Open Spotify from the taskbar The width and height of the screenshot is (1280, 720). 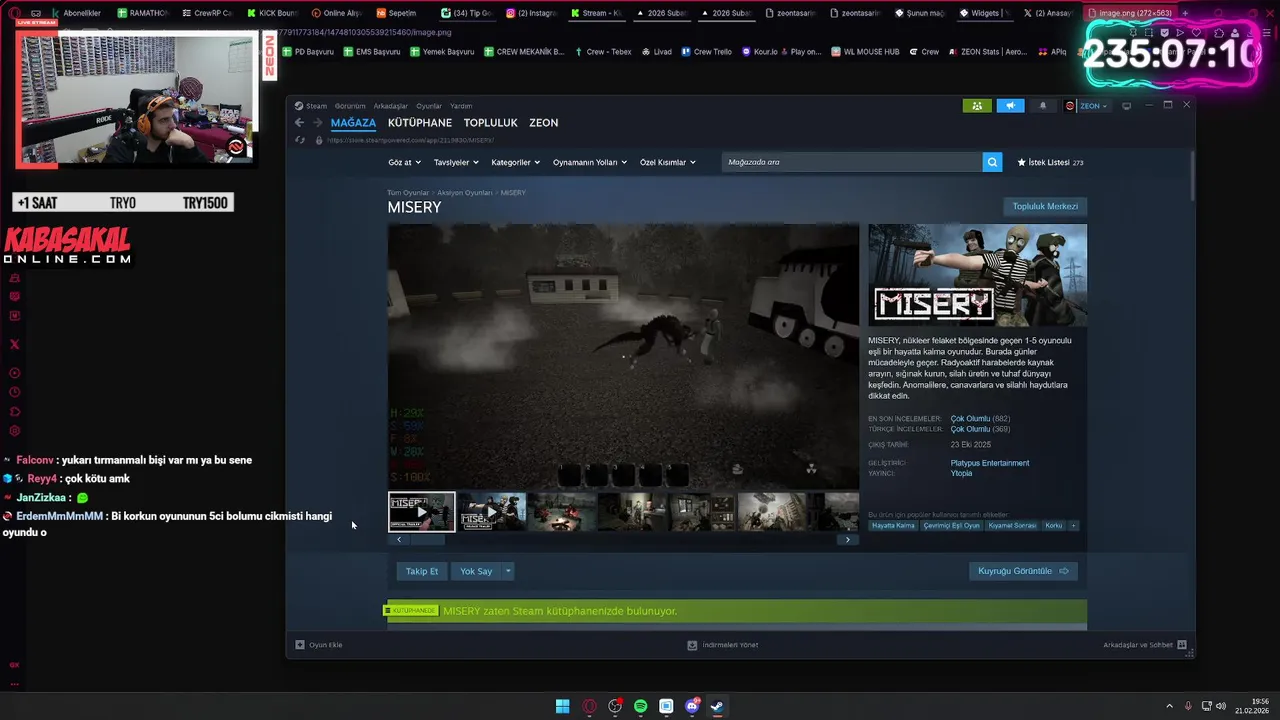(641, 706)
